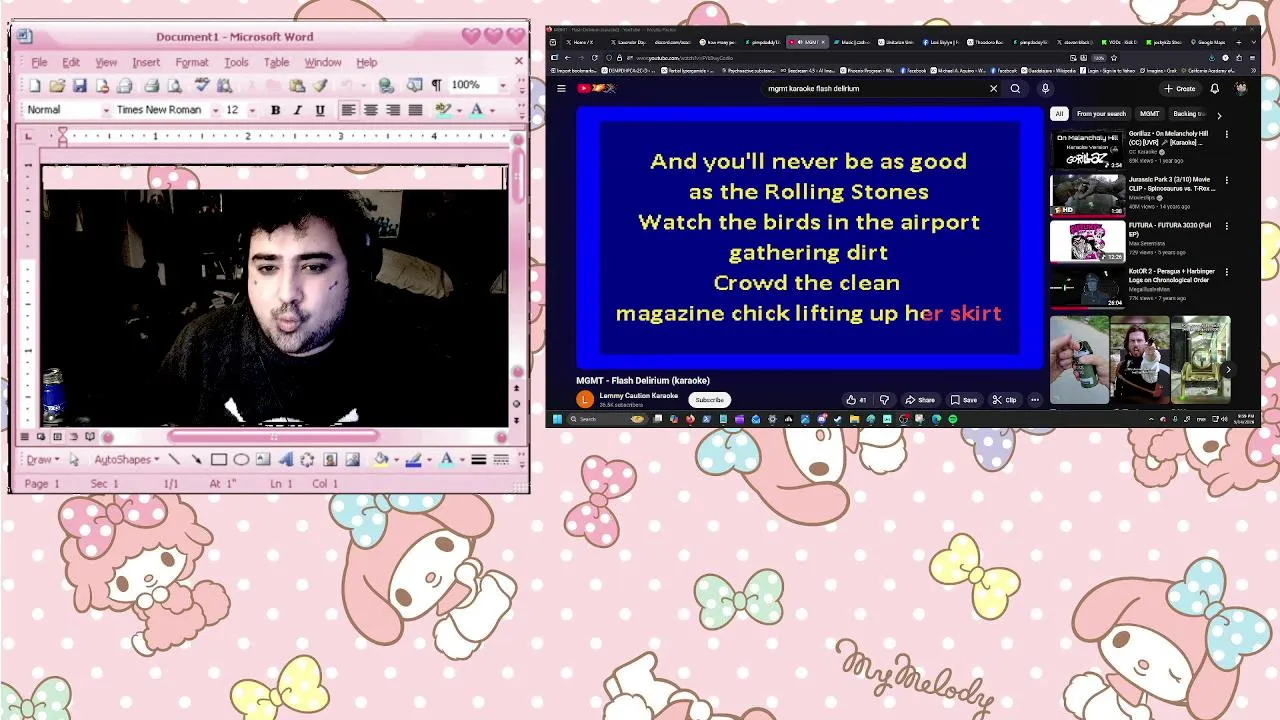
Task: Click the Share button under the video
Action: click(x=919, y=400)
